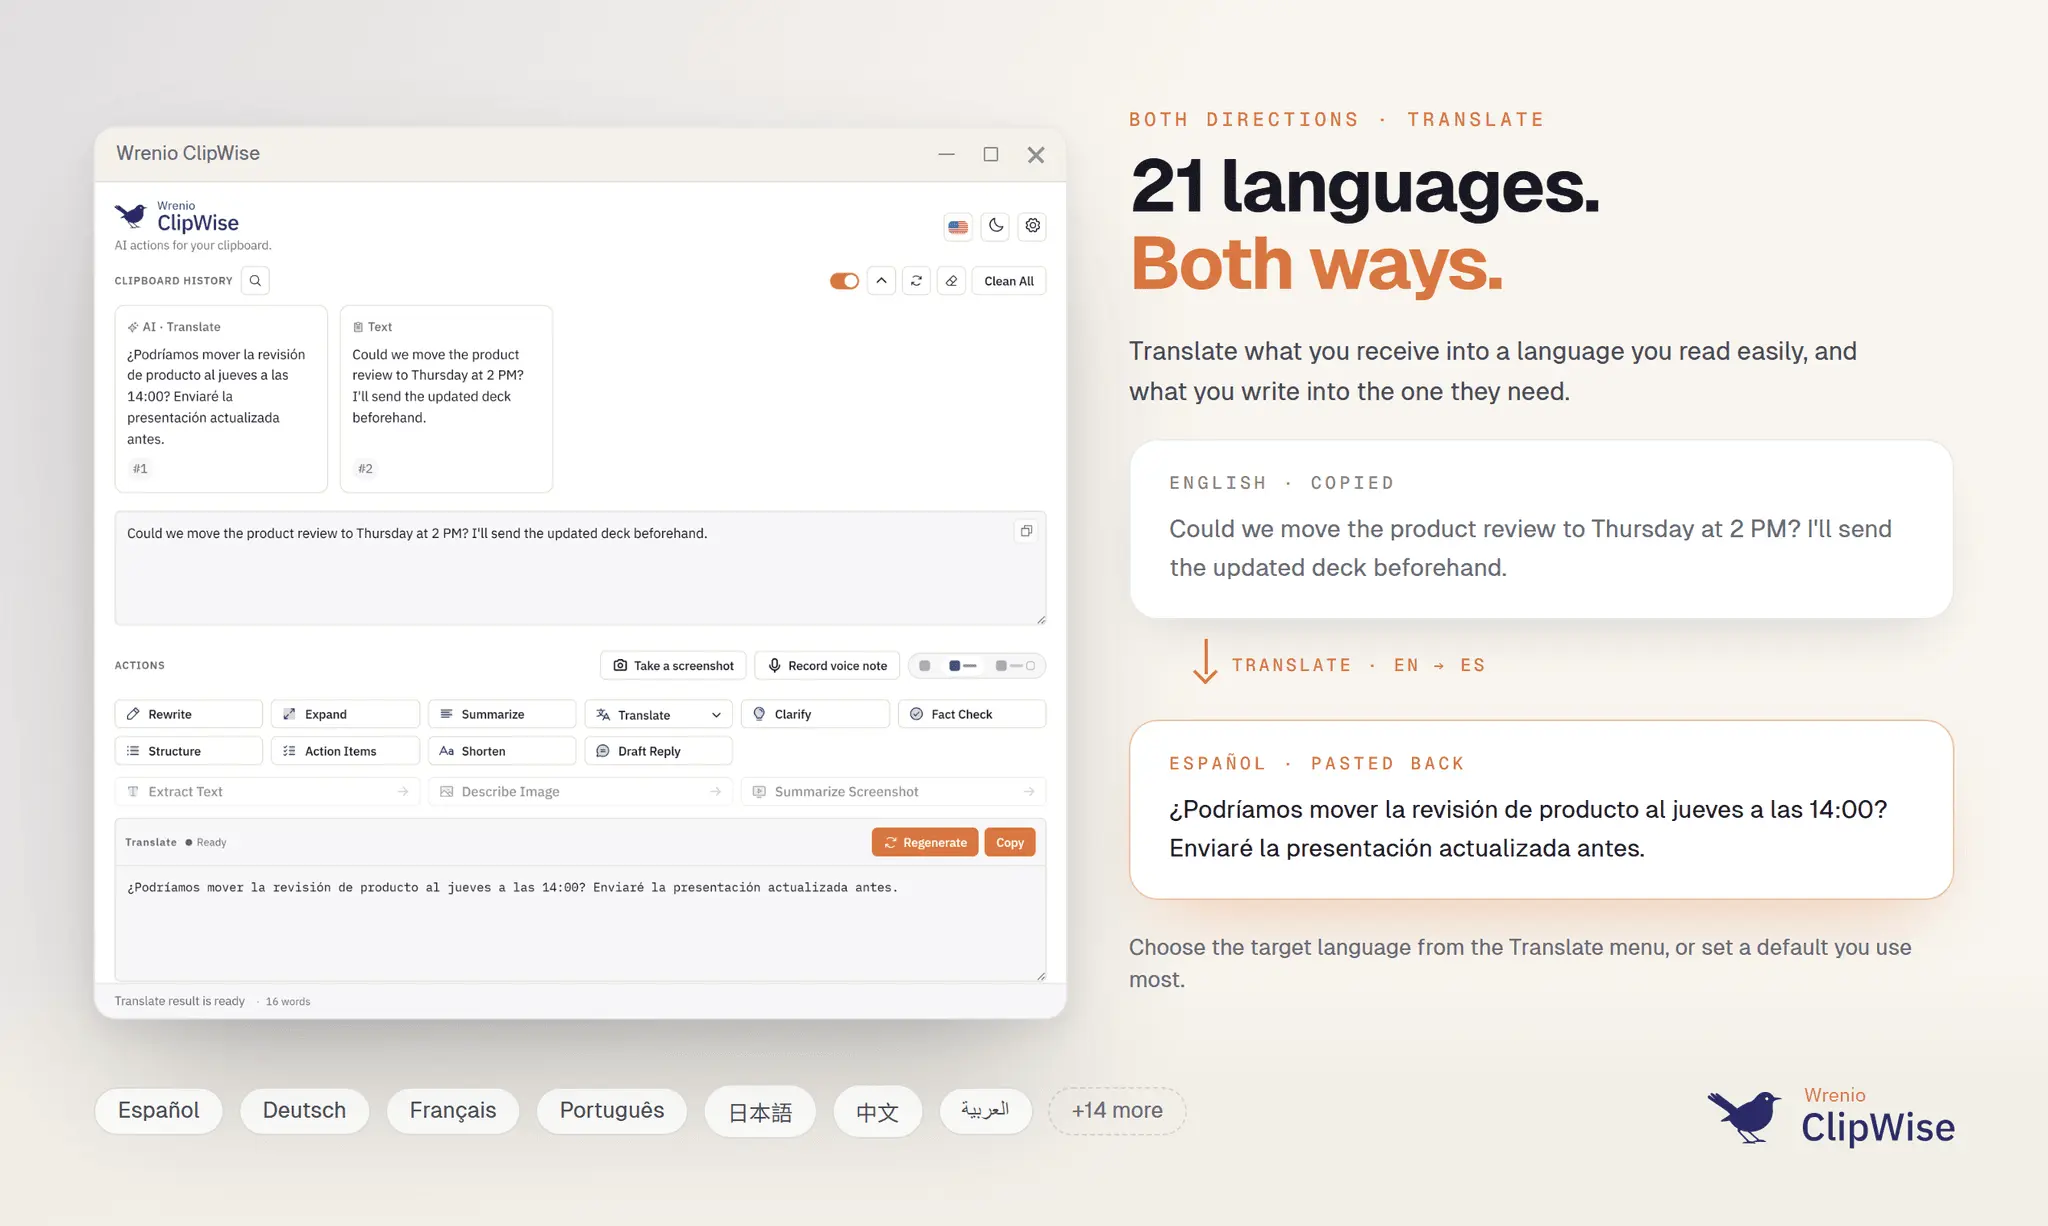The width and height of the screenshot is (2048, 1226).
Task: Click inside the clipboard text input area
Action: pyautogui.click(x=580, y=568)
